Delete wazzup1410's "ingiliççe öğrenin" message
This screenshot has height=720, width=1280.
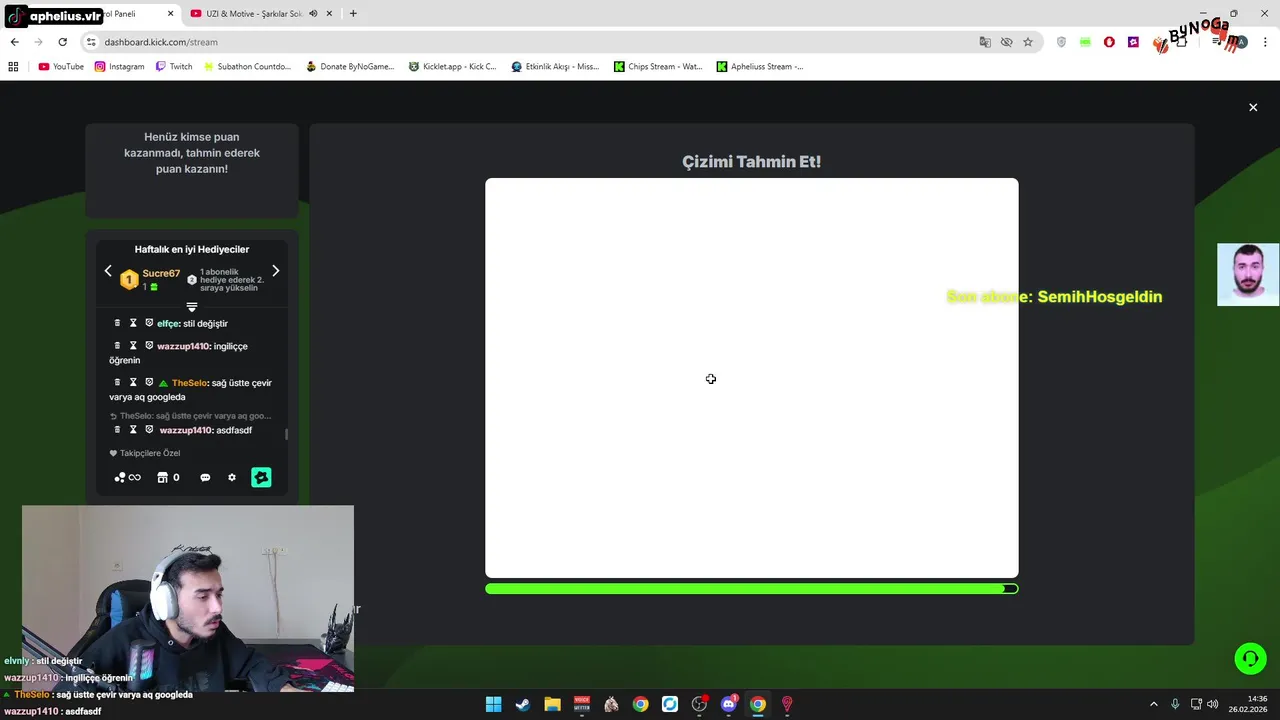tap(117, 346)
